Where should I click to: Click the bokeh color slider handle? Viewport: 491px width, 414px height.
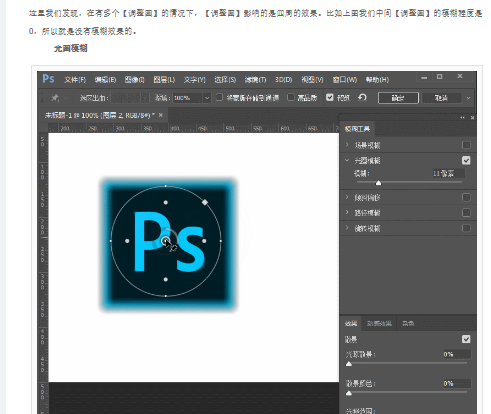[349, 393]
